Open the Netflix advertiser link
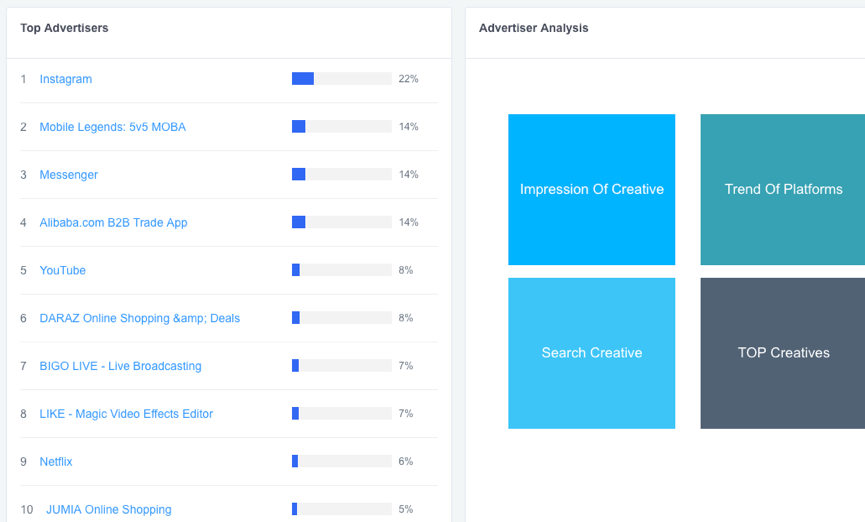 click(x=56, y=462)
